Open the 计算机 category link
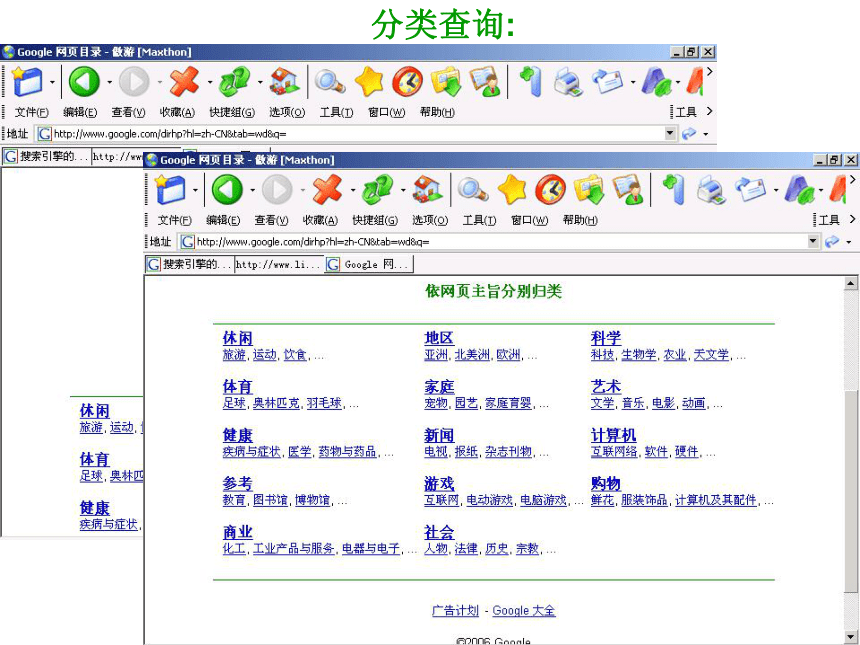The image size is (860, 645). pyautogui.click(x=613, y=435)
